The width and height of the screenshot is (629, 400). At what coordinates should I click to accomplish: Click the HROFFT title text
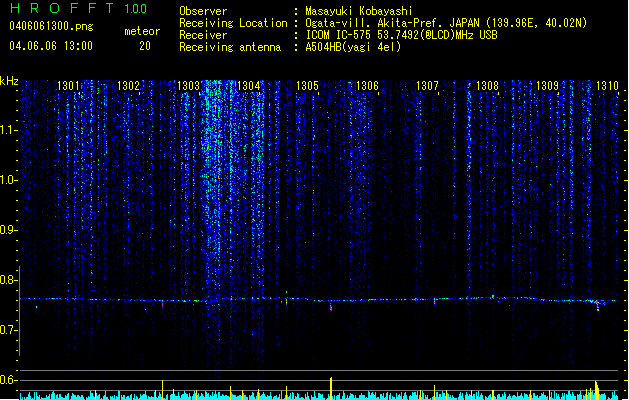click(62, 8)
